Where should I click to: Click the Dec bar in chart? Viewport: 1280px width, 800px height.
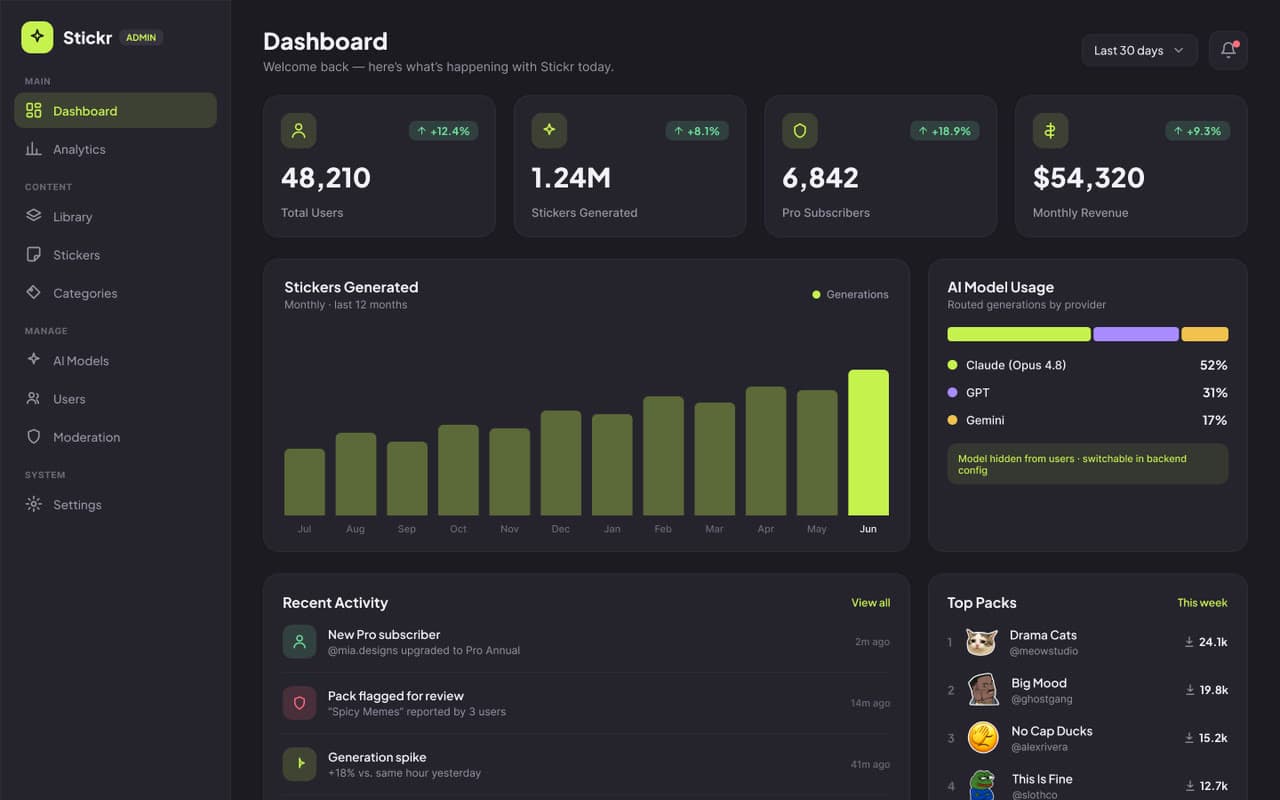click(561, 463)
